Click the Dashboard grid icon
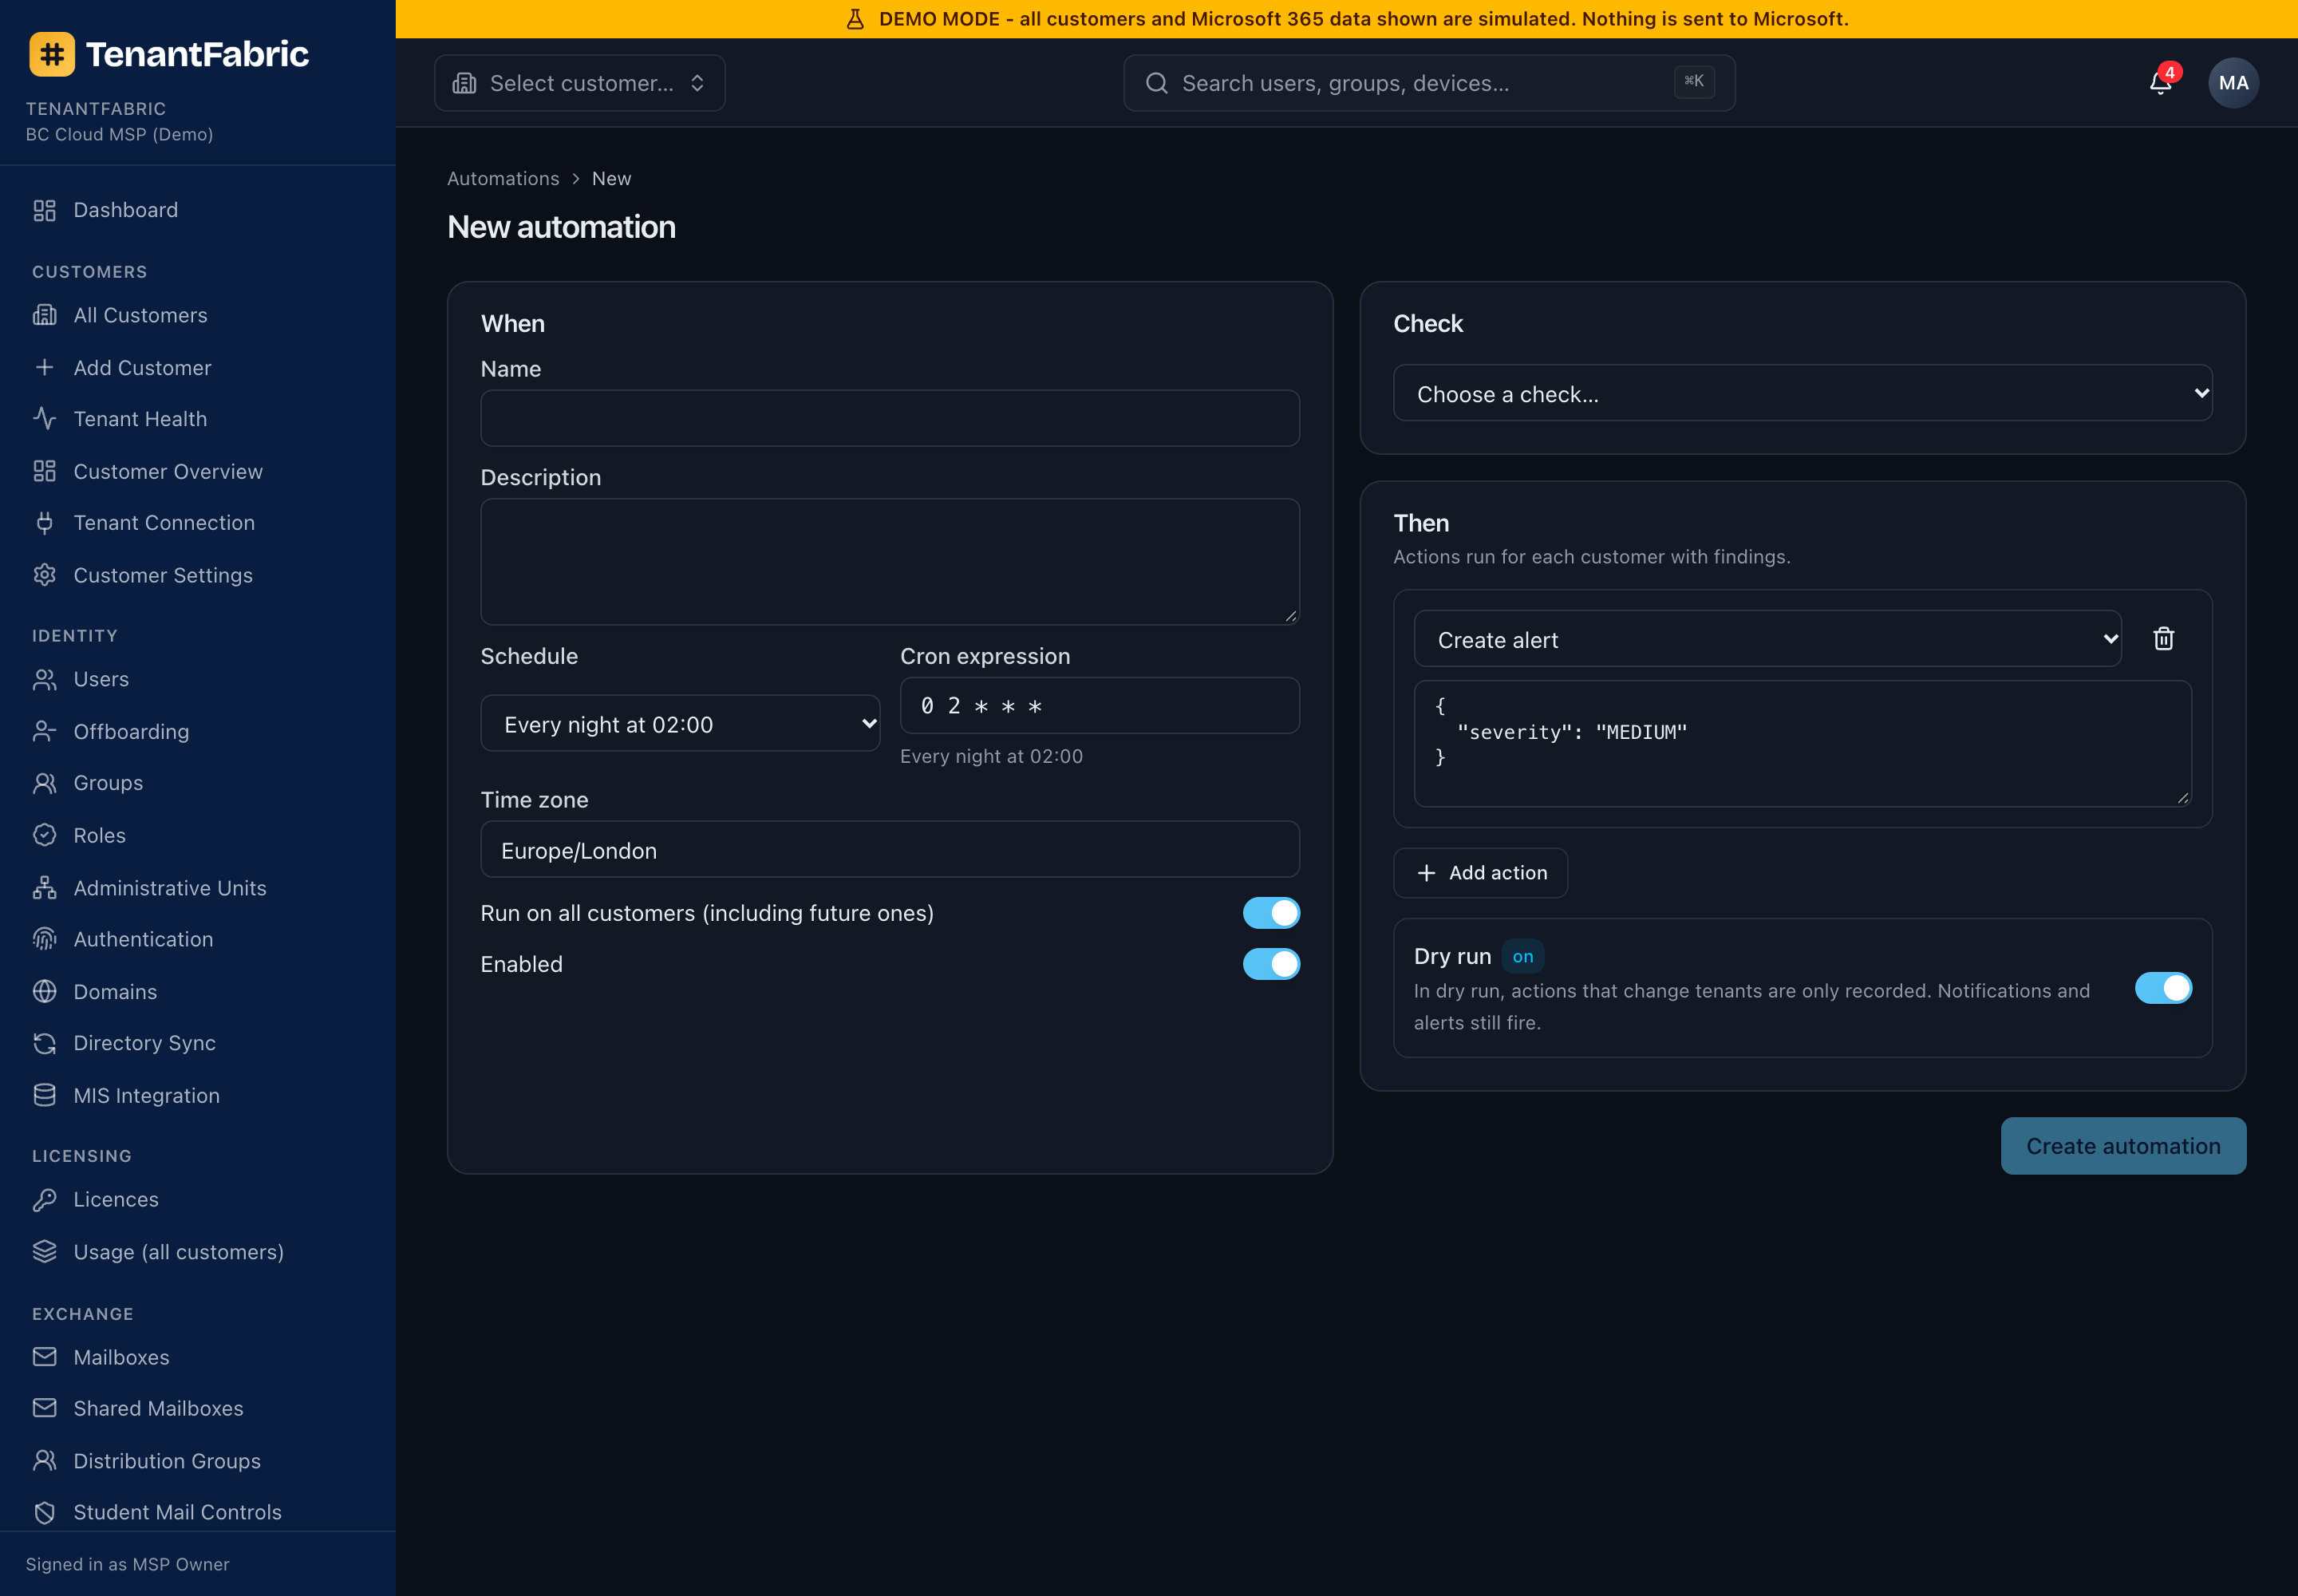This screenshot has width=2298, height=1596. (44, 210)
